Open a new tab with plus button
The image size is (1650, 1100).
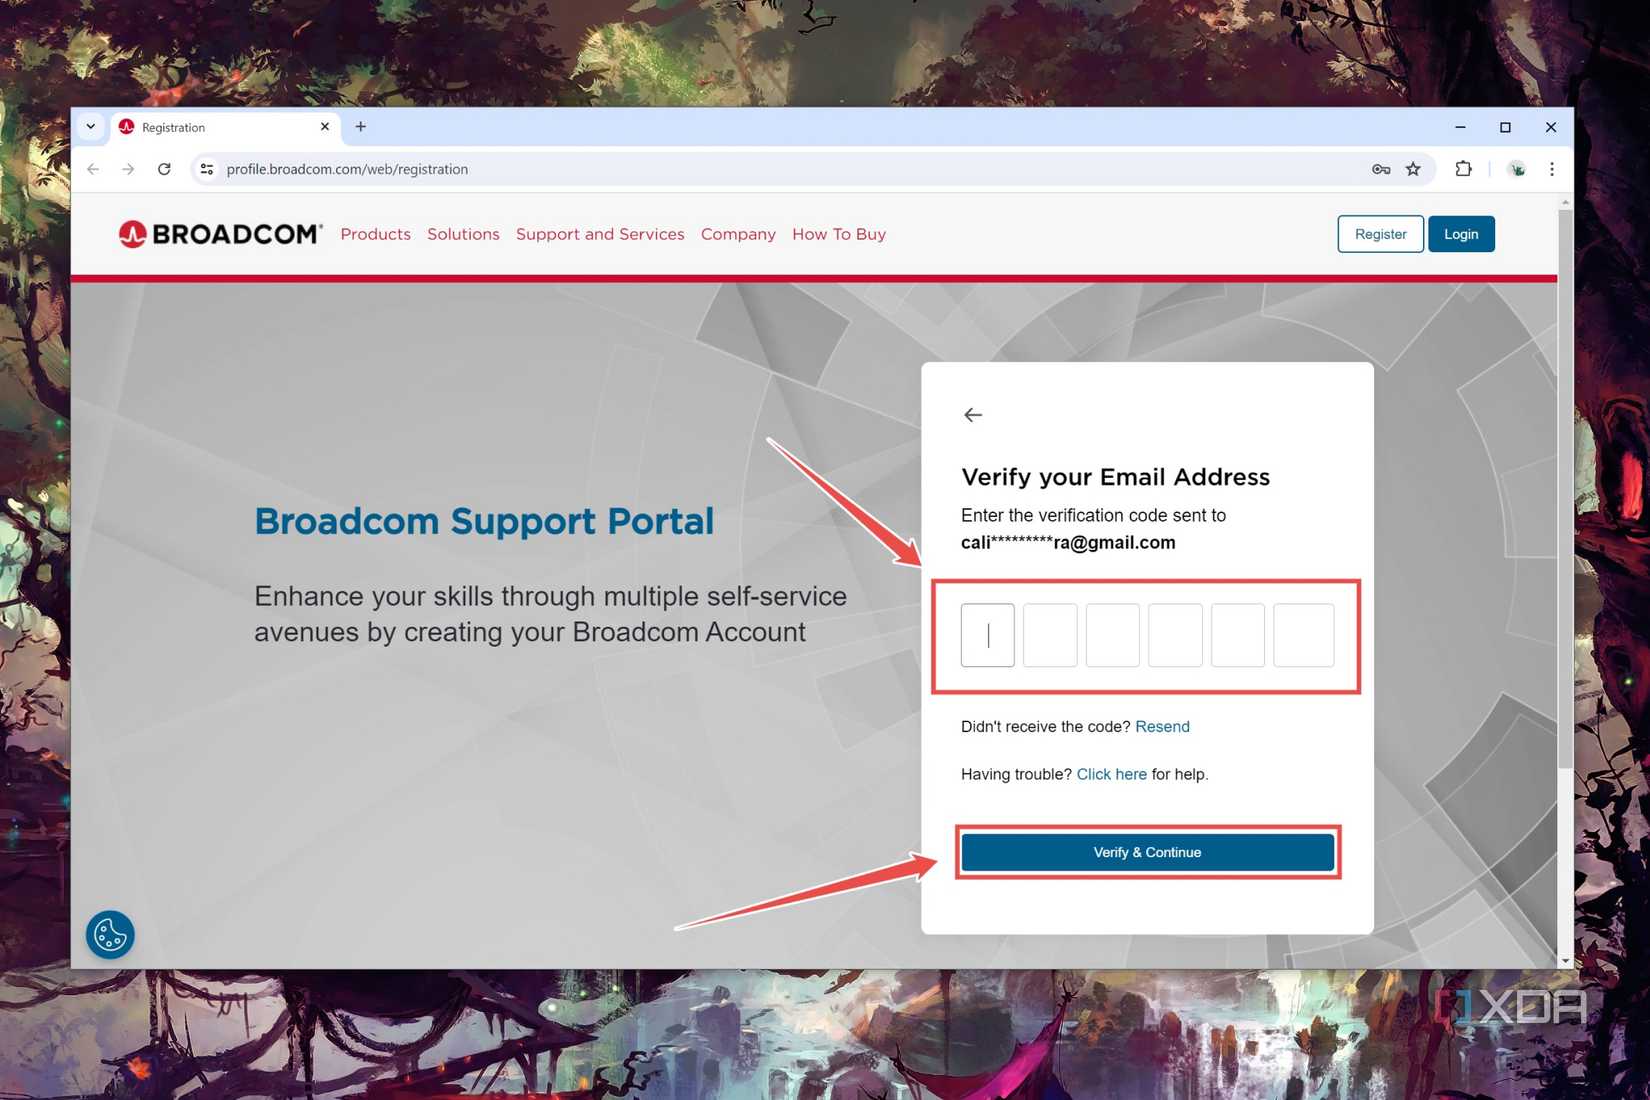(x=361, y=127)
